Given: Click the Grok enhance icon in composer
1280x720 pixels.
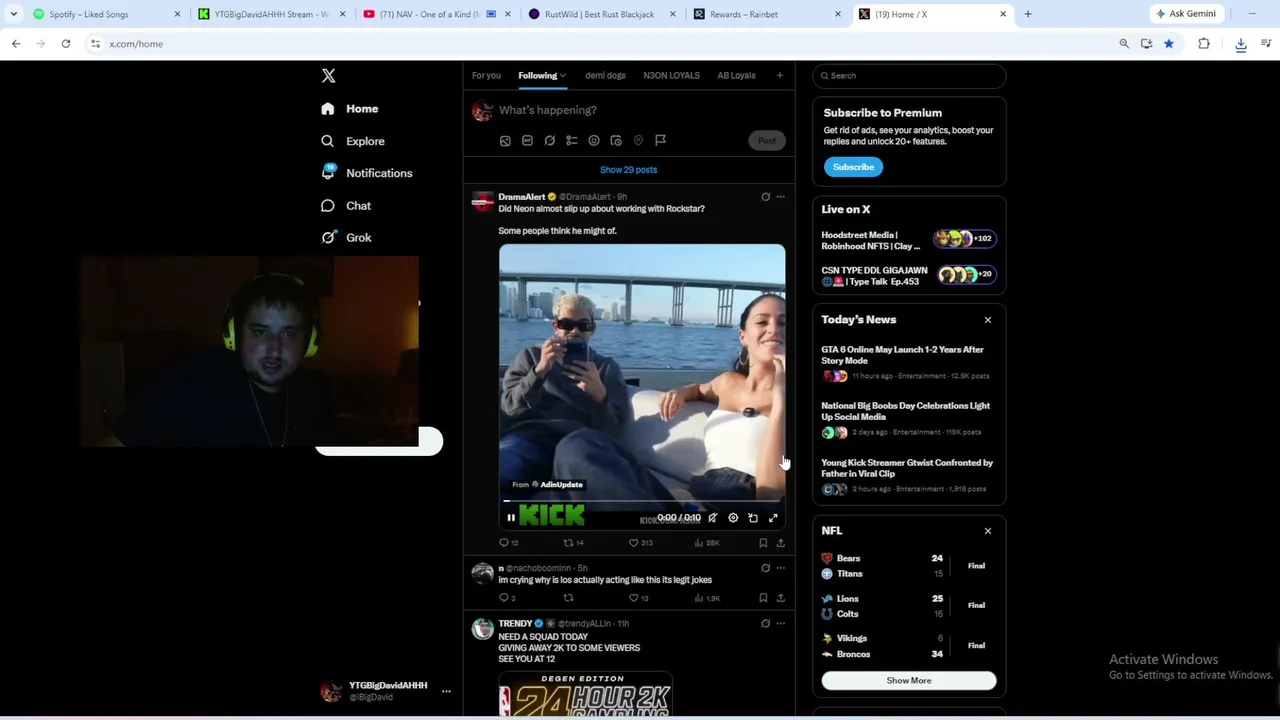Looking at the screenshot, I should 549,141.
